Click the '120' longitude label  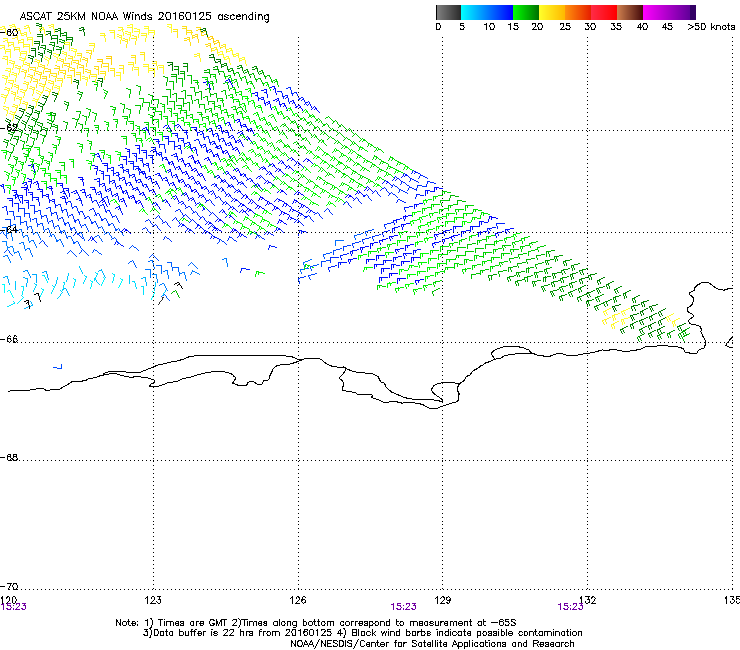[9, 599]
